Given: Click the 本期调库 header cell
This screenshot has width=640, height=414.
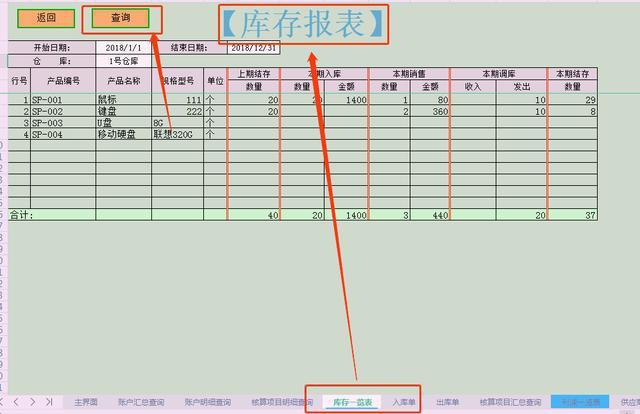Looking at the screenshot, I should click(x=499, y=74).
